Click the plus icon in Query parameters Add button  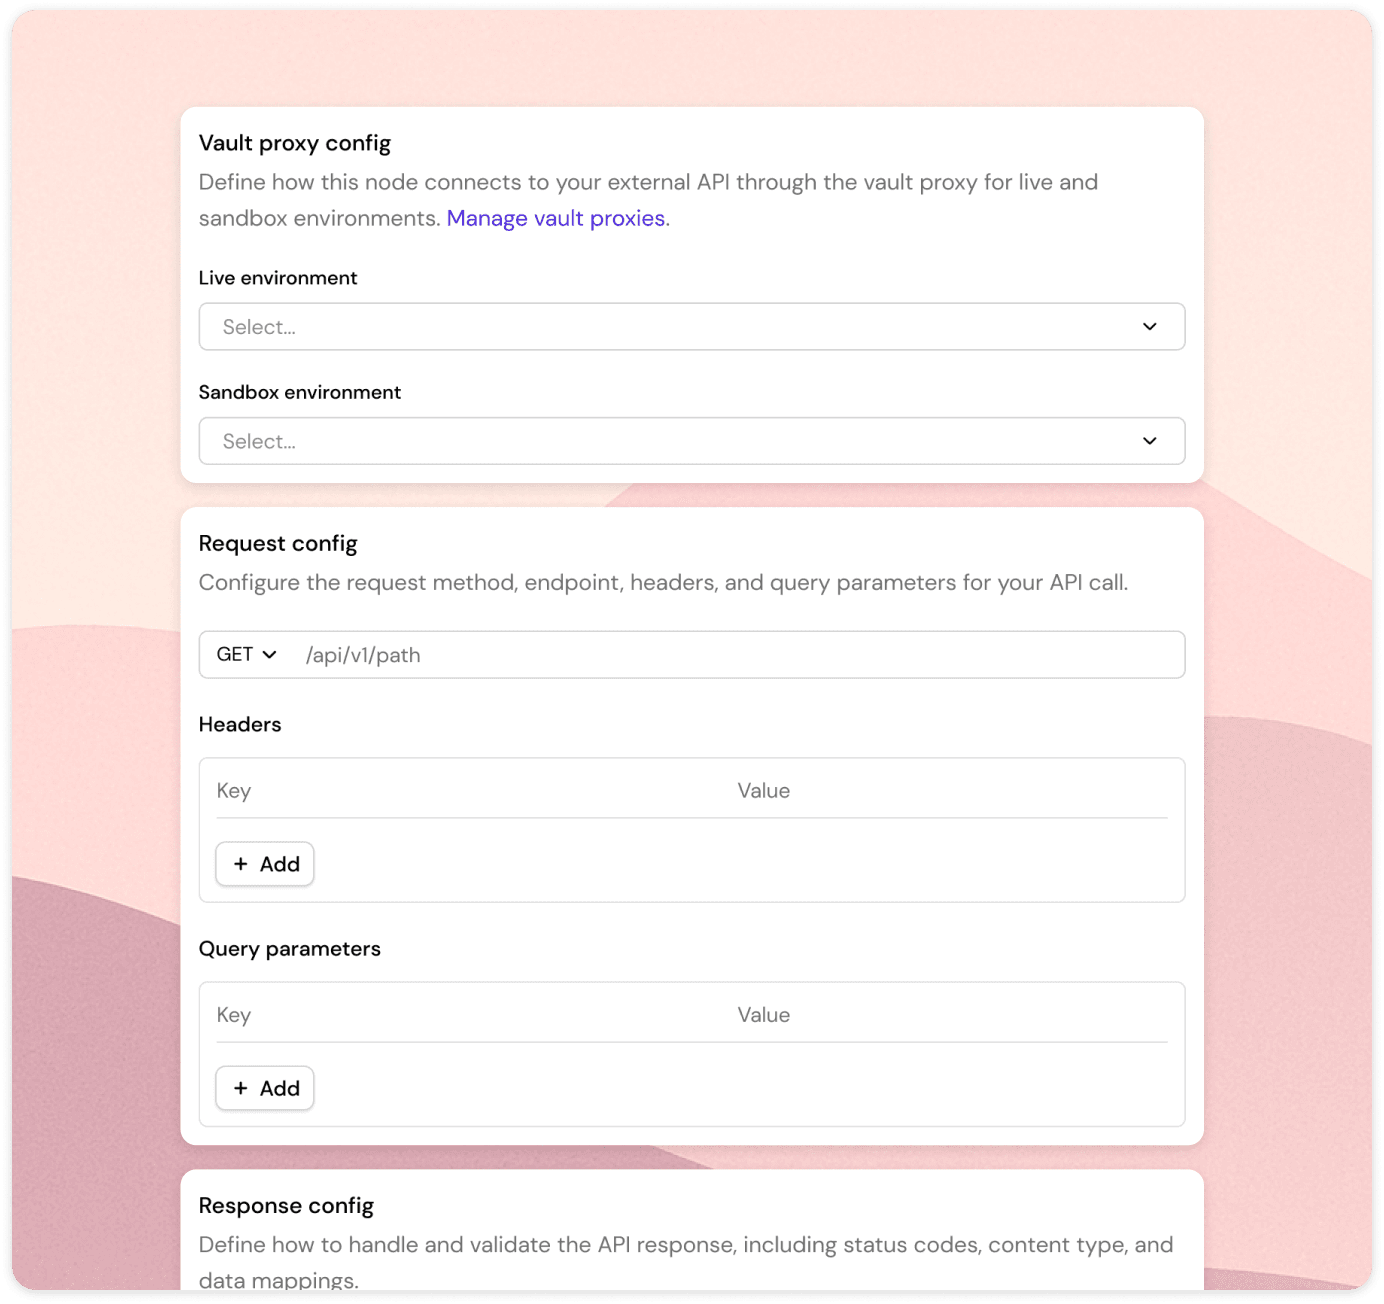click(x=240, y=1088)
